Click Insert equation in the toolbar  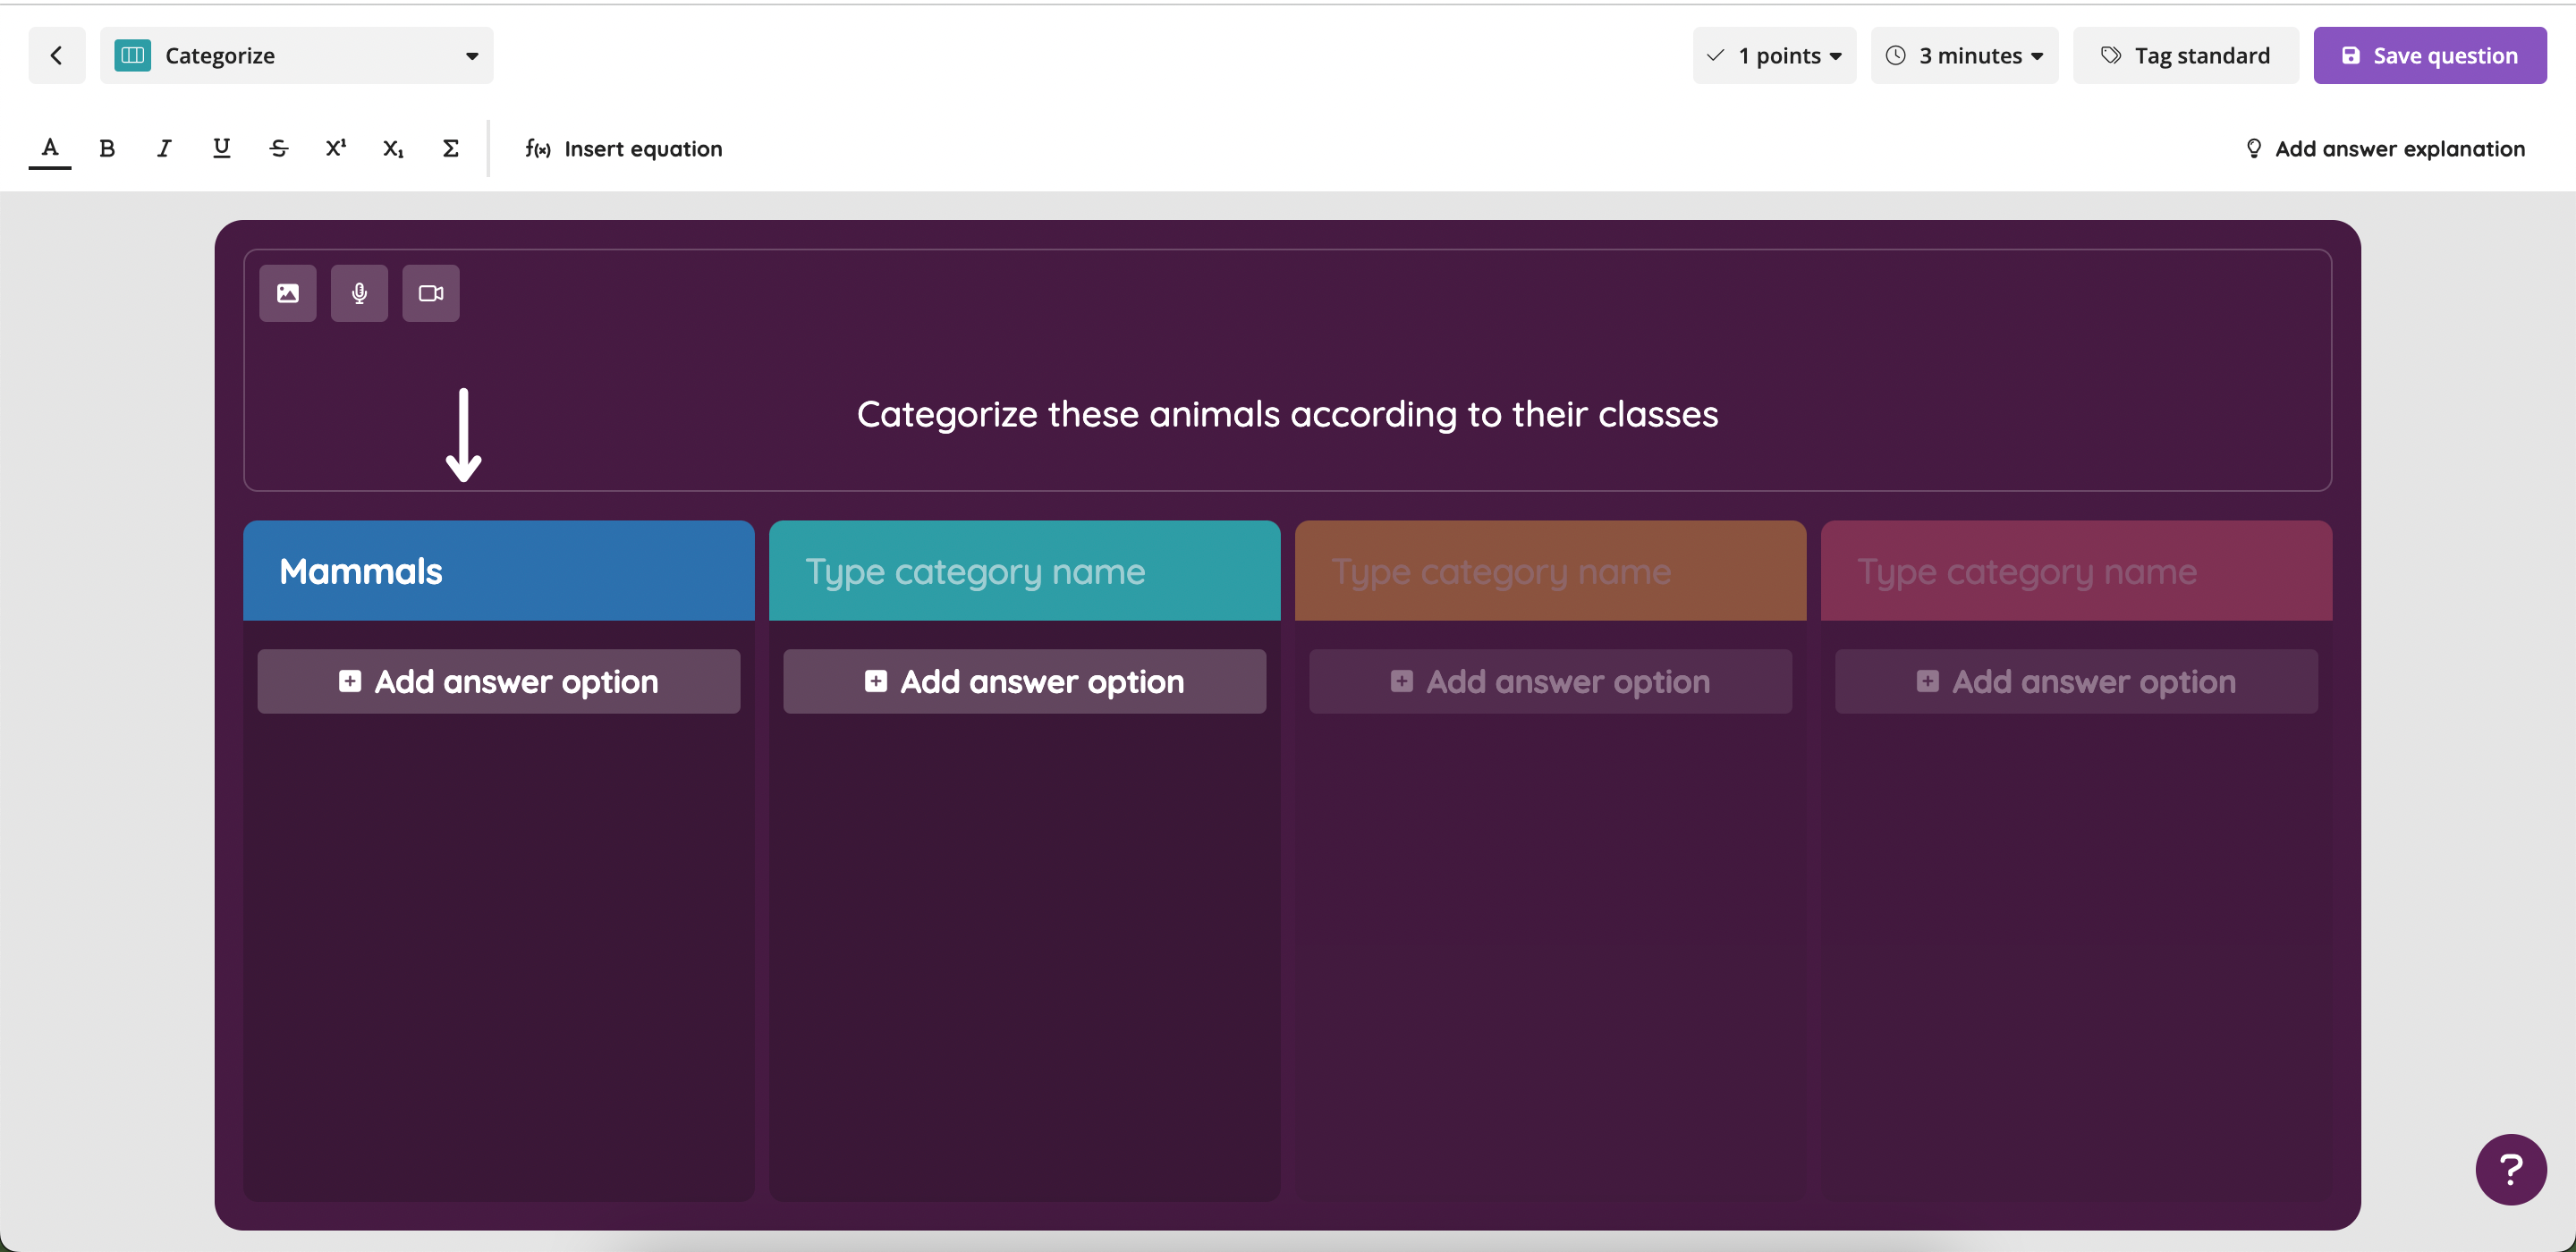pyautogui.click(x=624, y=148)
